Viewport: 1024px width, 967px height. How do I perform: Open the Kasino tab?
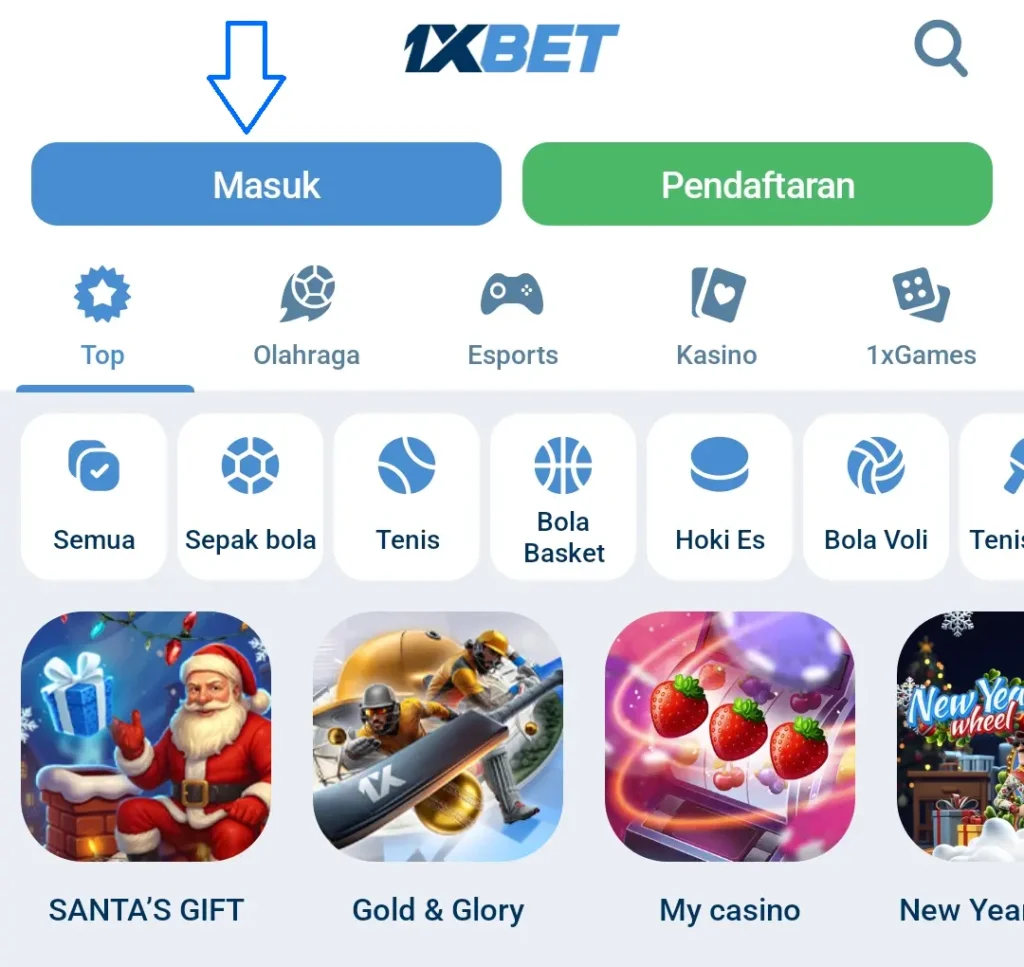(x=717, y=319)
